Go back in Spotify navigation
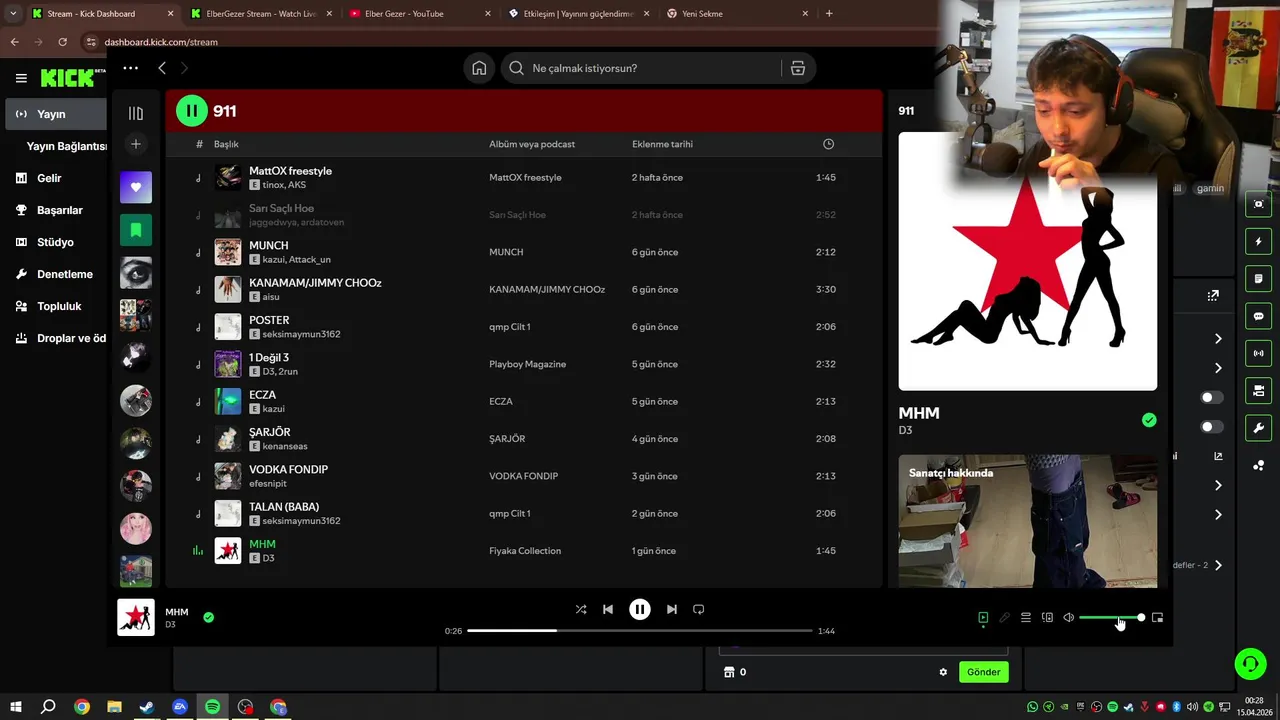The height and width of the screenshot is (720, 1280). pyautogui.click(x=162, y=68)
